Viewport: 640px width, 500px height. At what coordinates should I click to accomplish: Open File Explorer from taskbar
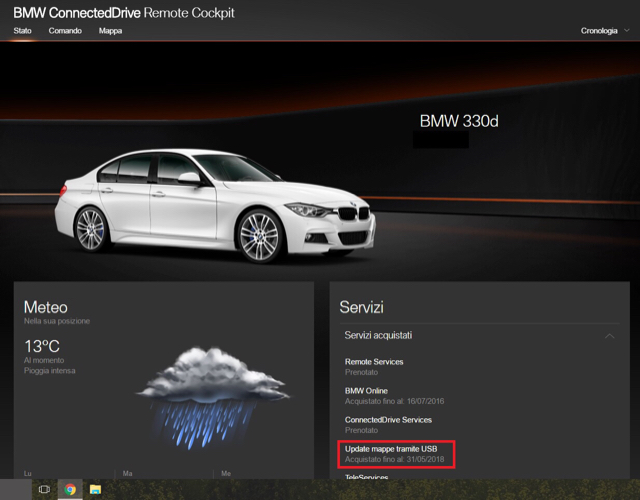pyautogui.click(x=95, y=489)
